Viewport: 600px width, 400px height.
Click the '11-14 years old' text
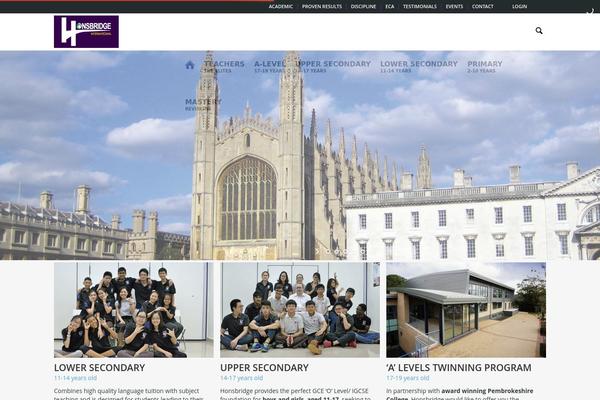pyautogui.click(x=75, y=378)
